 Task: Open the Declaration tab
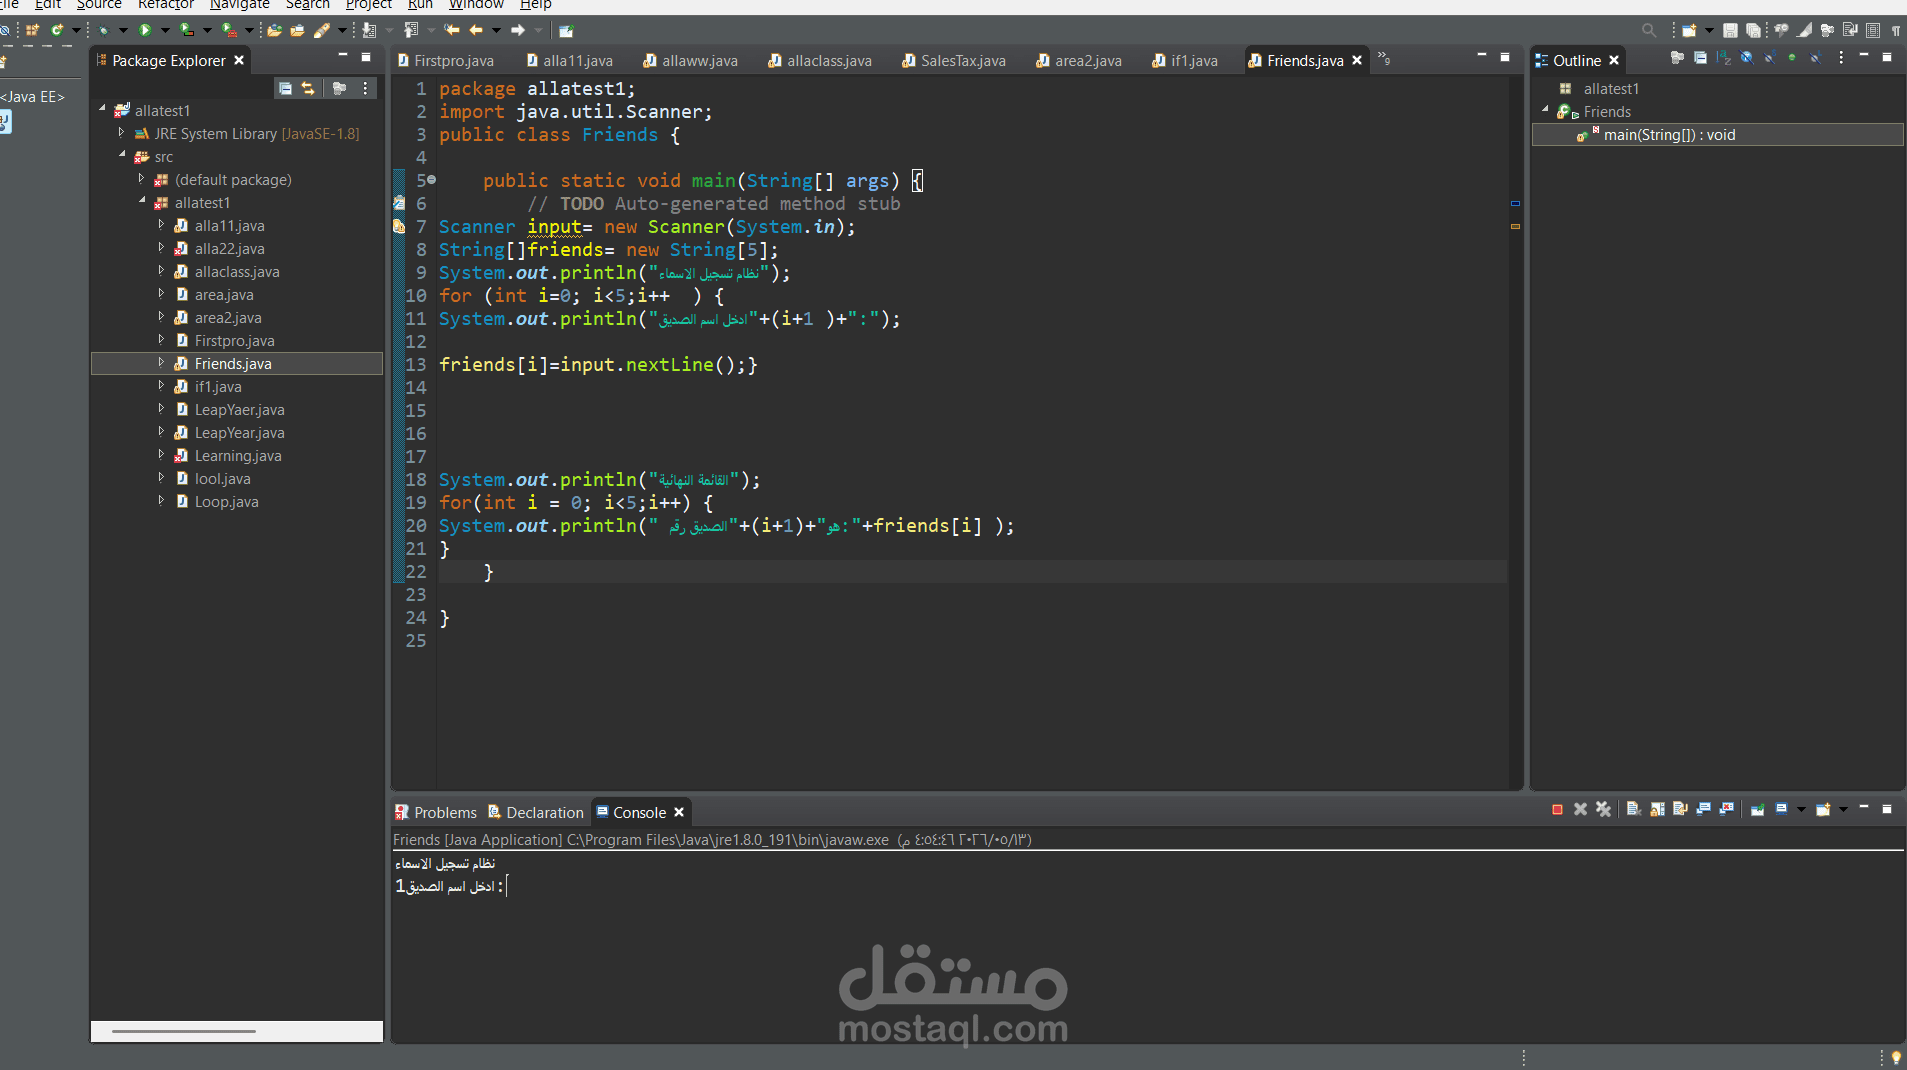click(x=535, y=812)
